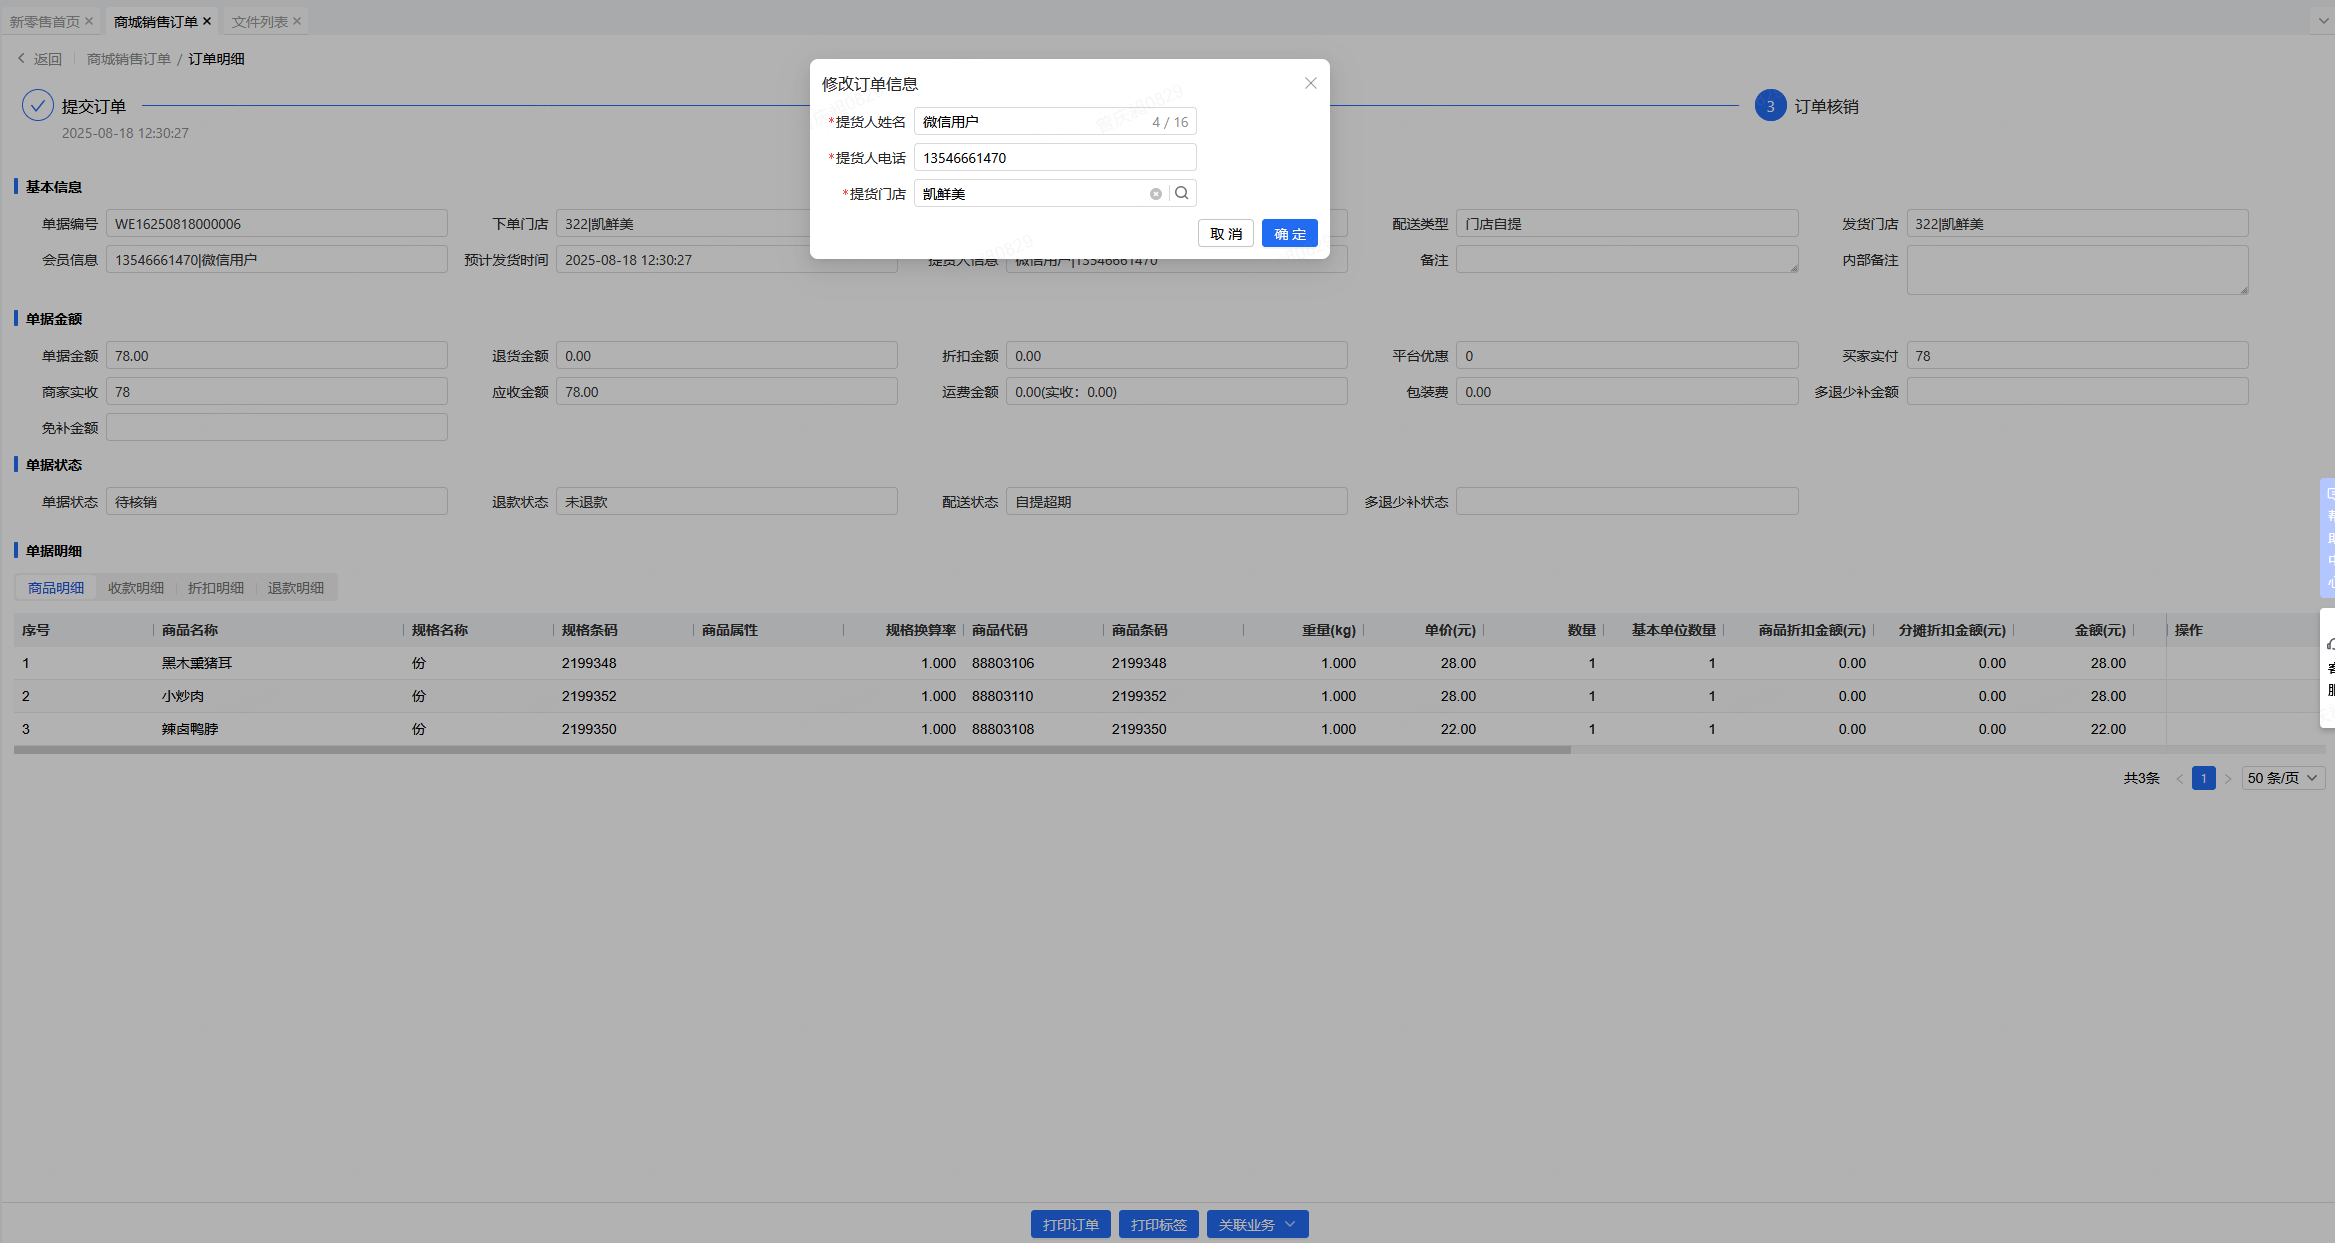Click the 买家实付 field value 78
Viewport: 2335px width, 1243px height.
coord(2078,356)
